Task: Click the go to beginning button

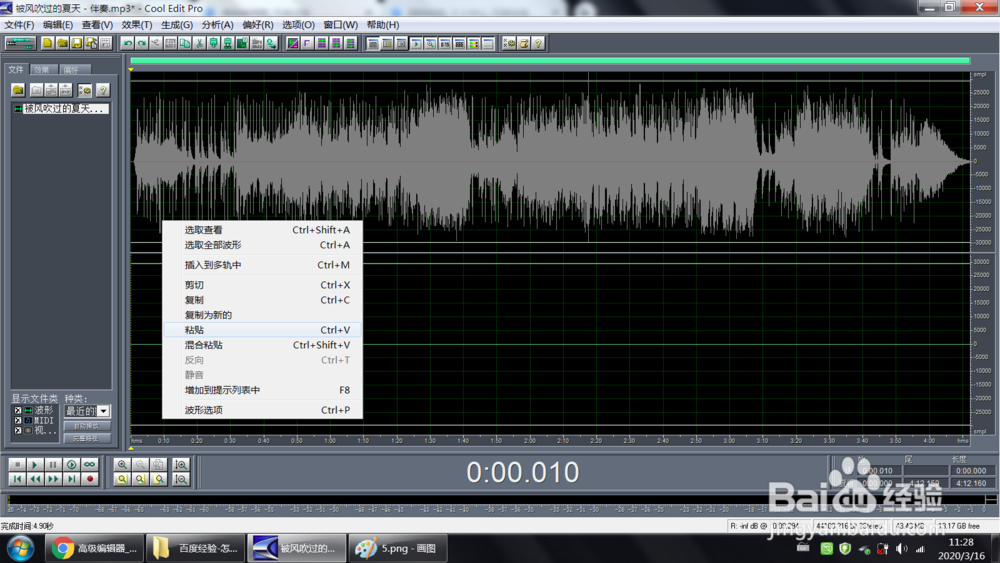Action: click(17, 478)
